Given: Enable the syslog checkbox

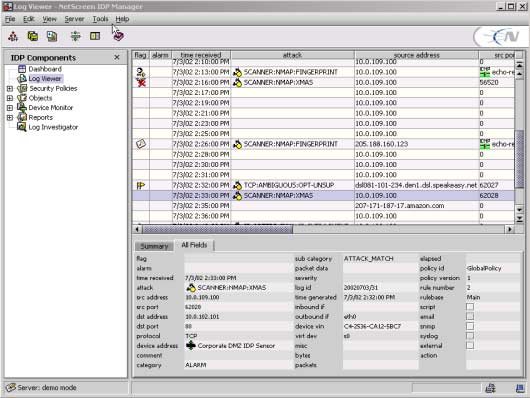Looking at the screenshot, I should click(x=470, y=336).
